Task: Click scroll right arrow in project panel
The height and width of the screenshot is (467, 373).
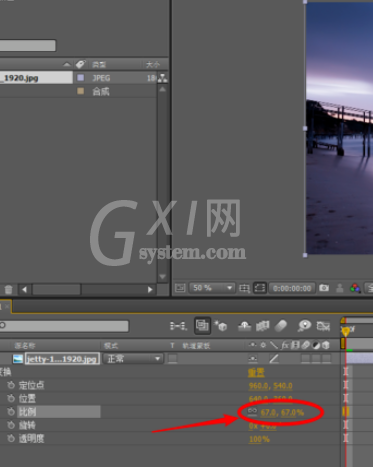Action: tap(150, 289)
